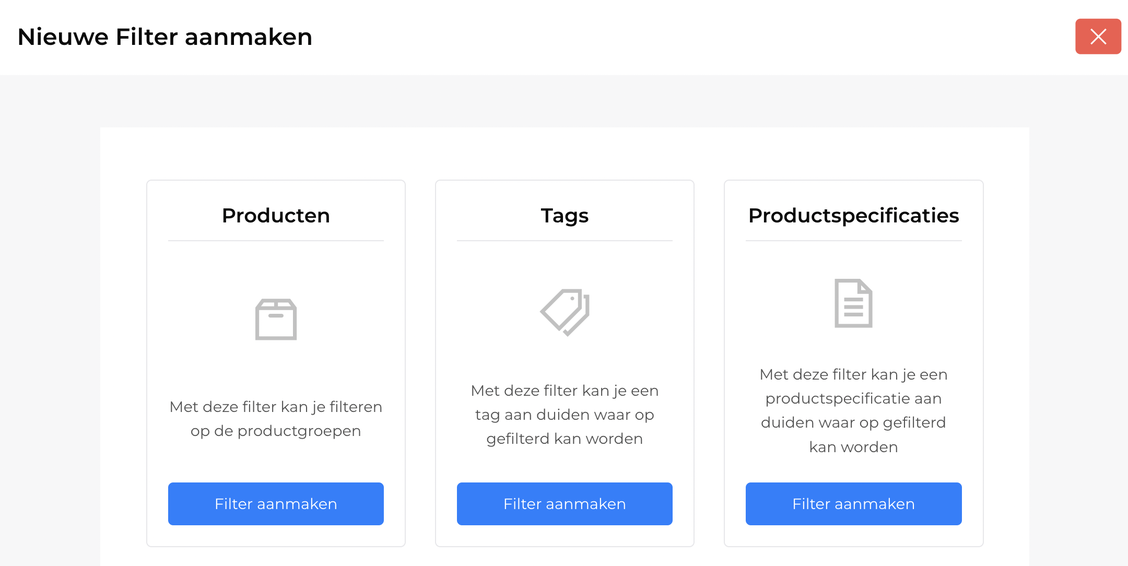Create a filter for Producten
This screenshot has width=1128, height=566.
tap(276, 504)
